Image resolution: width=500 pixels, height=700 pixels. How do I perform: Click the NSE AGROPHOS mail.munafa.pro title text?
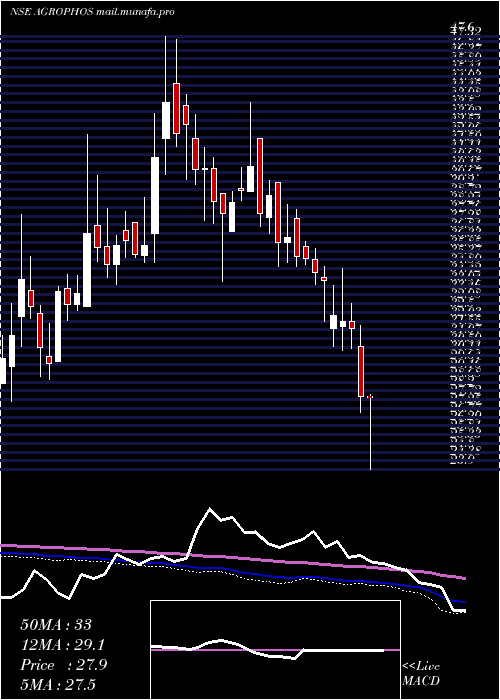pyautogui.click(x=92, y=12)
